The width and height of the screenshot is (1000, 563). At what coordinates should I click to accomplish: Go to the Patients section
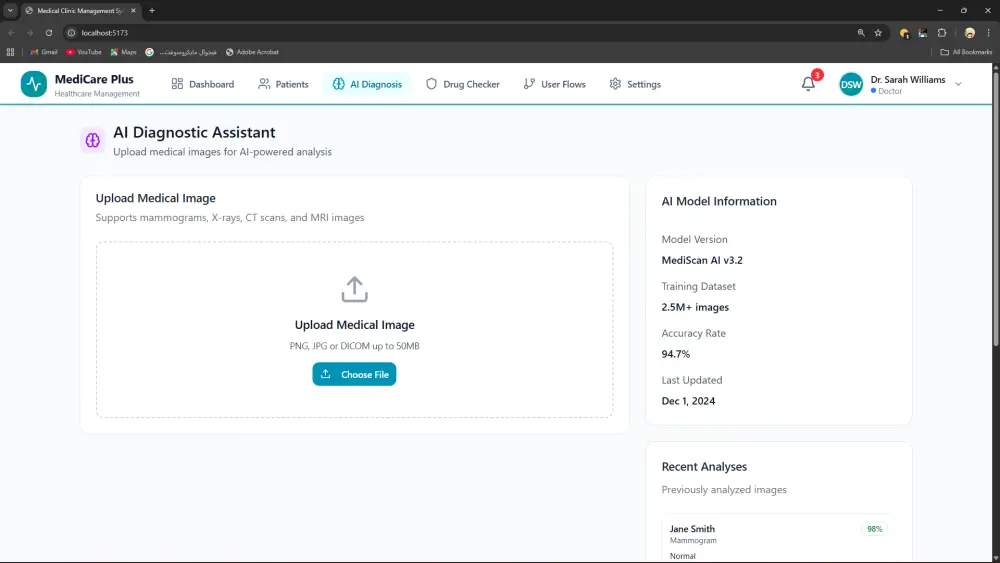click(x=283, y=84)
